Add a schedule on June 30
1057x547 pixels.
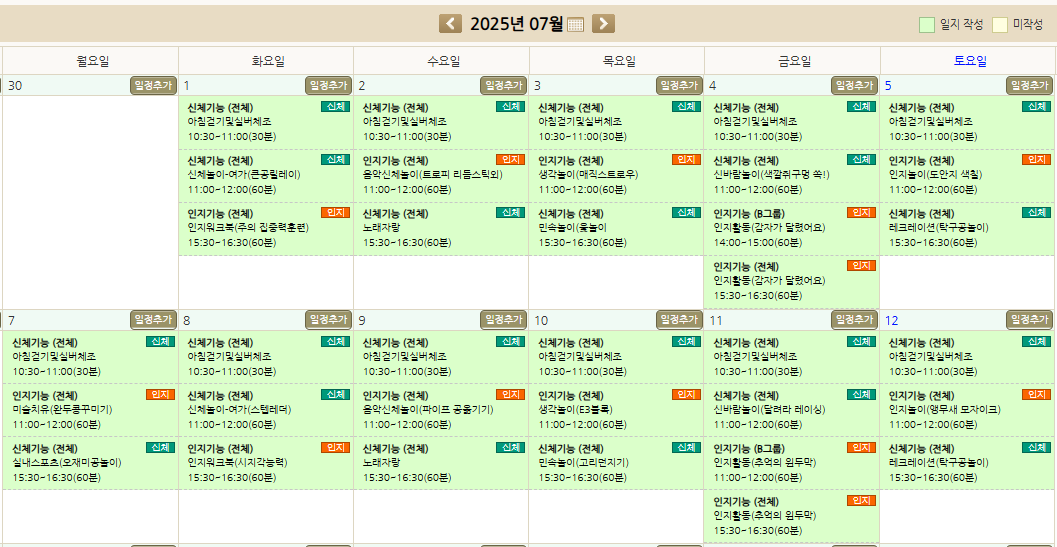[x=153, y=86]
